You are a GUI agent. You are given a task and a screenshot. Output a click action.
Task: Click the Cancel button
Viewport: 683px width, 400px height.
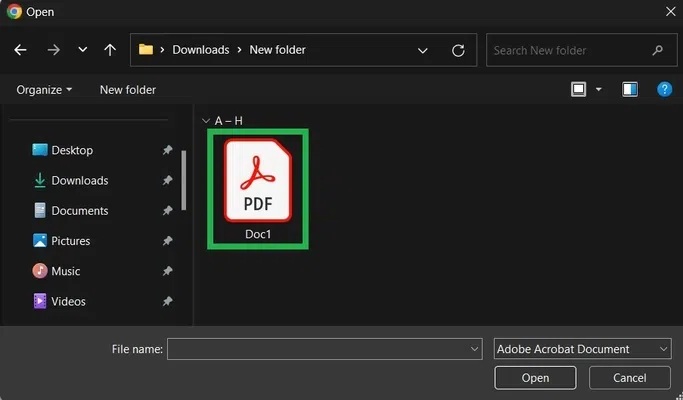pyautogui.click(x=629, y=378)
